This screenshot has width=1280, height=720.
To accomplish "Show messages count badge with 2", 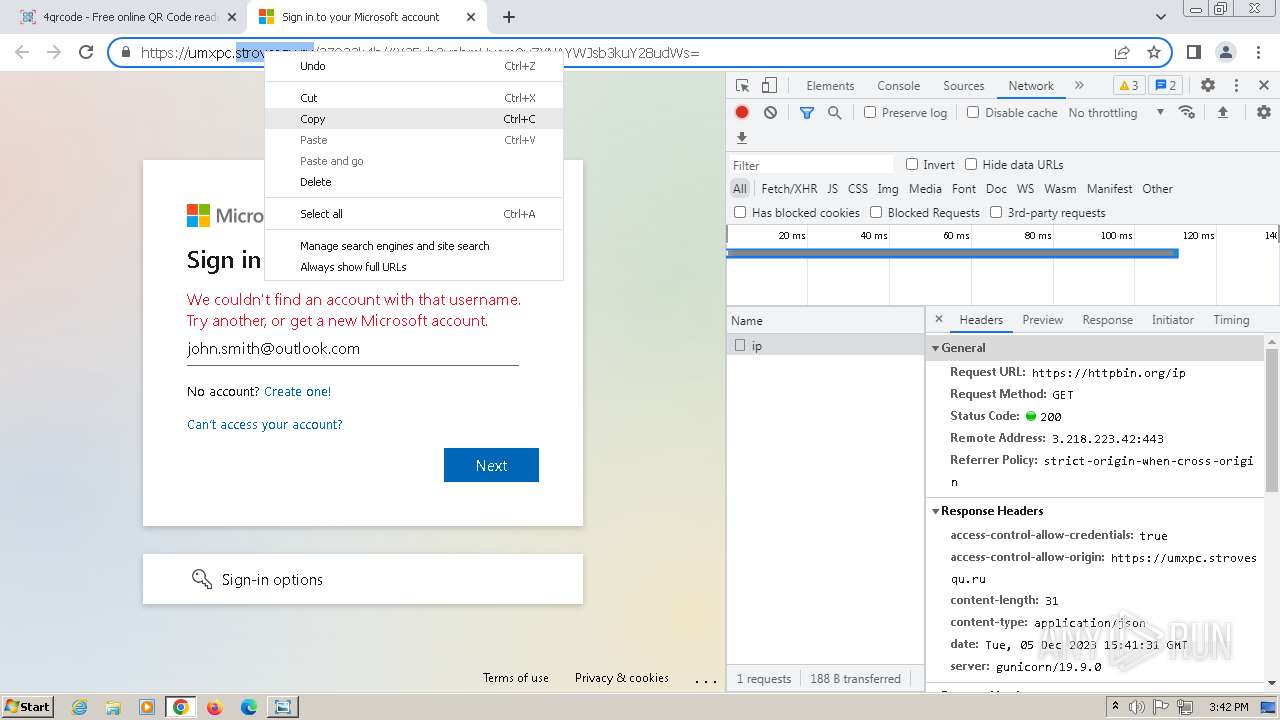I will (1165, 86).
